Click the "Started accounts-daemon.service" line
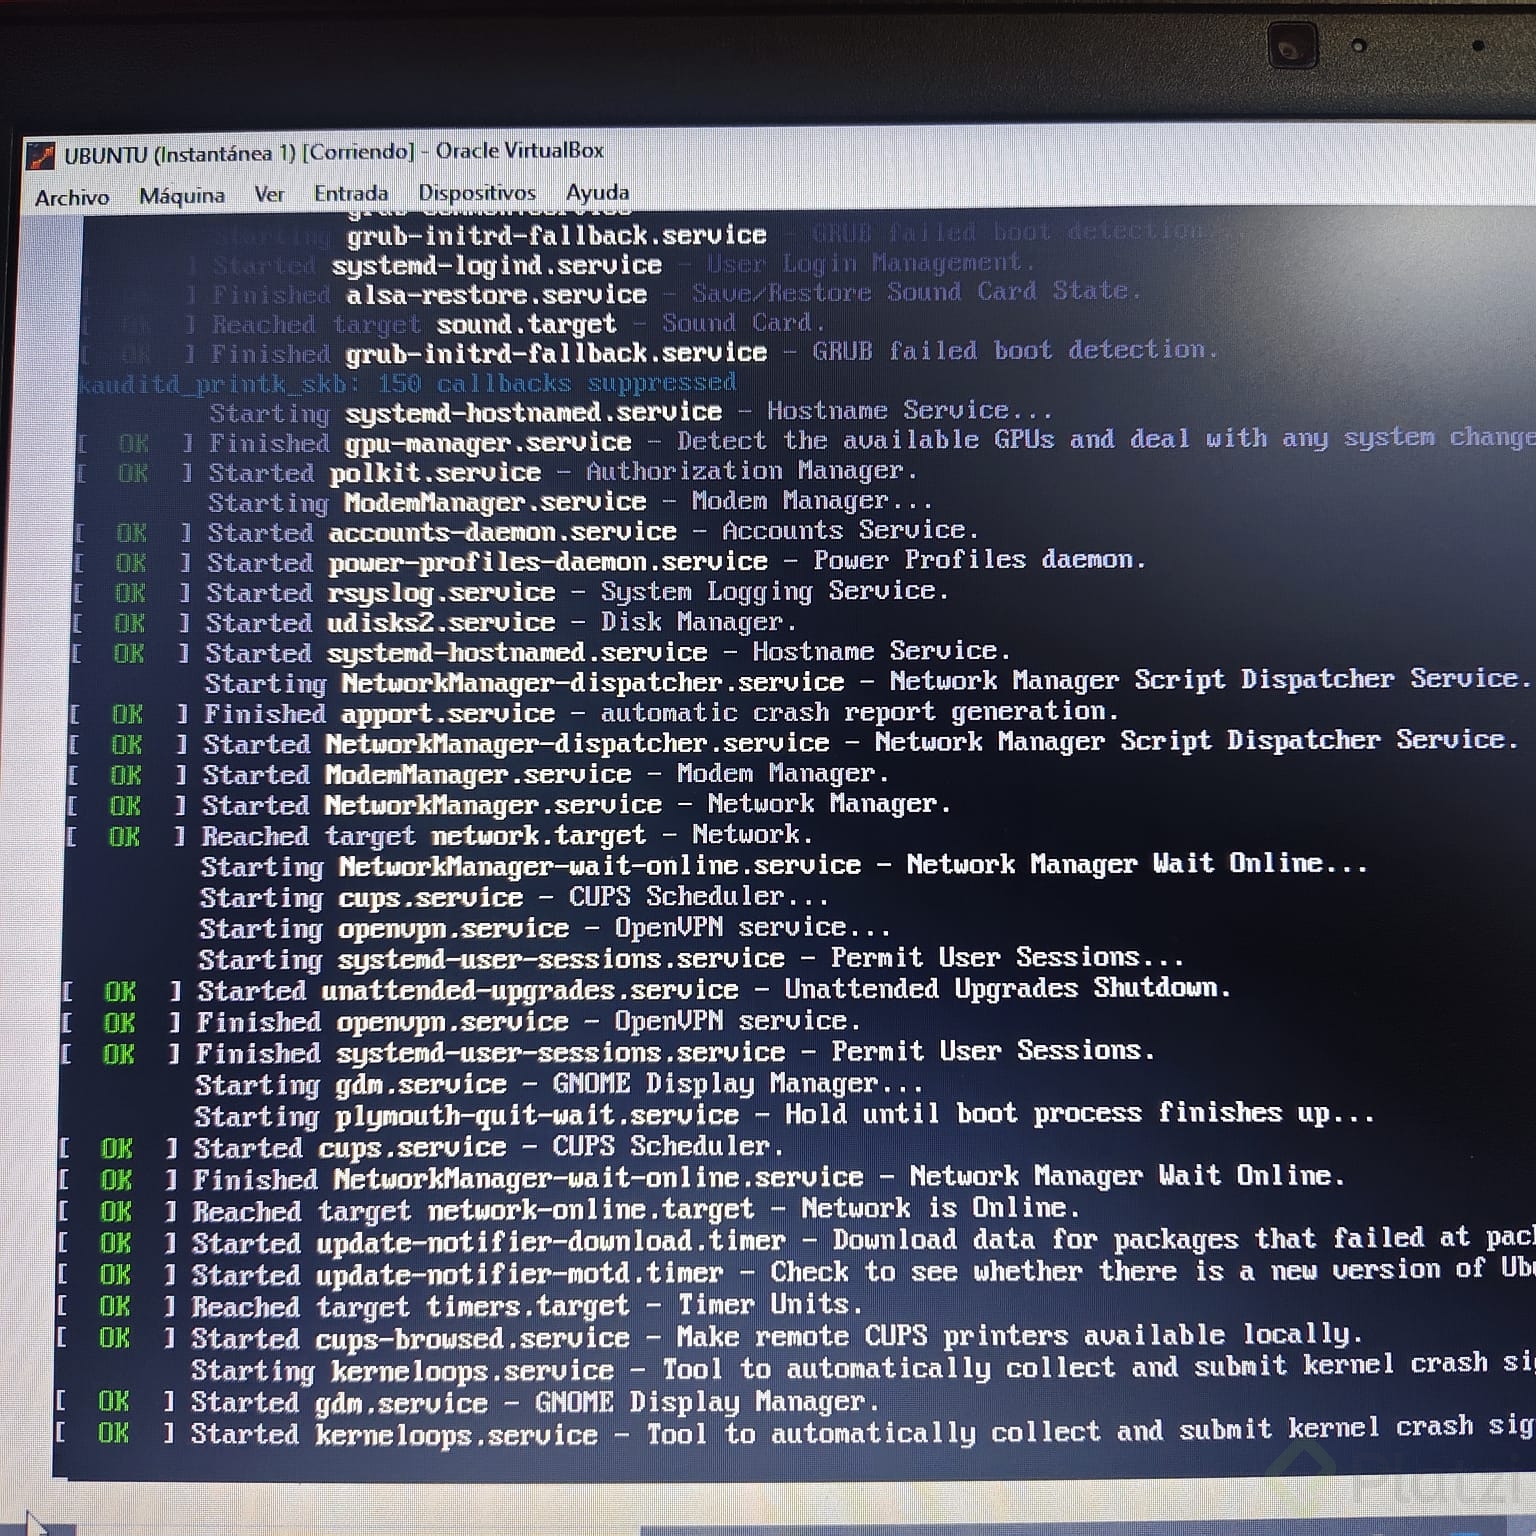1536x1536 pixels. 527,531
